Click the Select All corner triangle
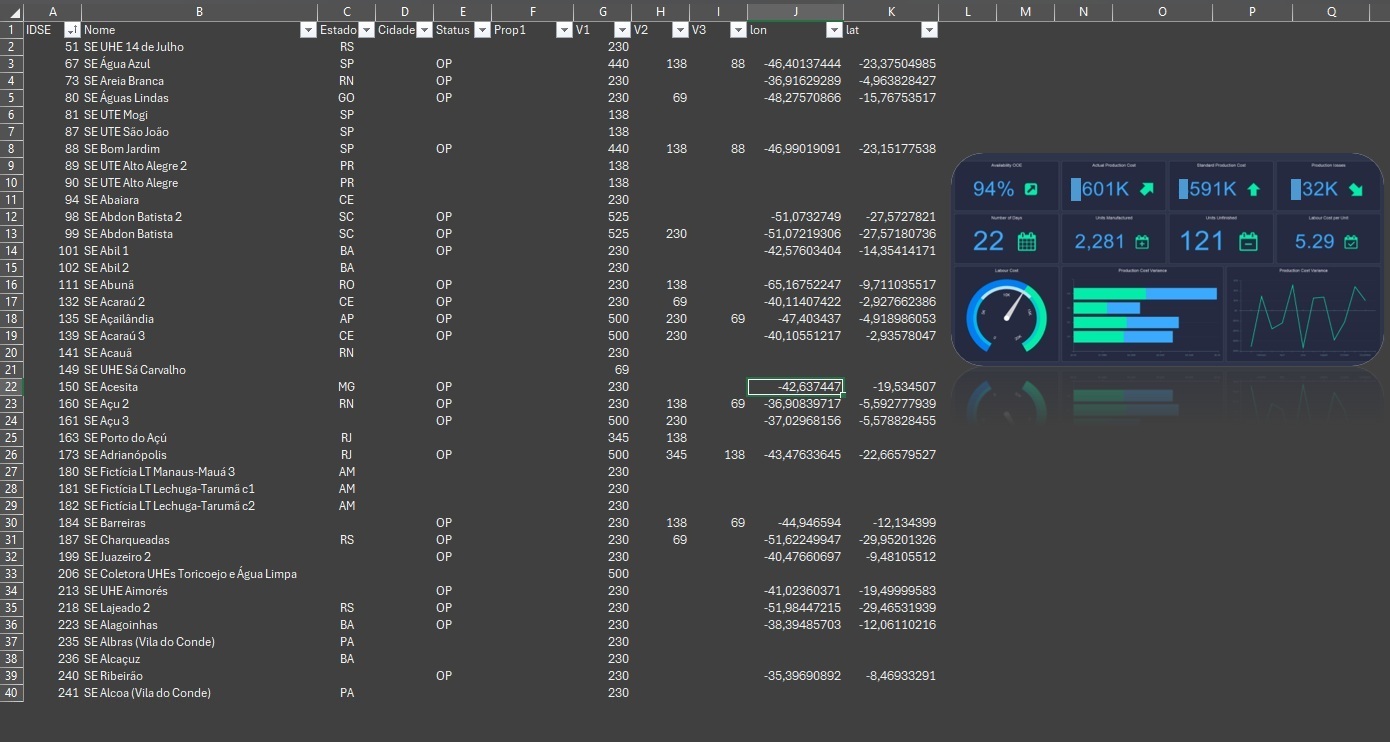This screenshot has height=742, width=1390. pos(12,11)
